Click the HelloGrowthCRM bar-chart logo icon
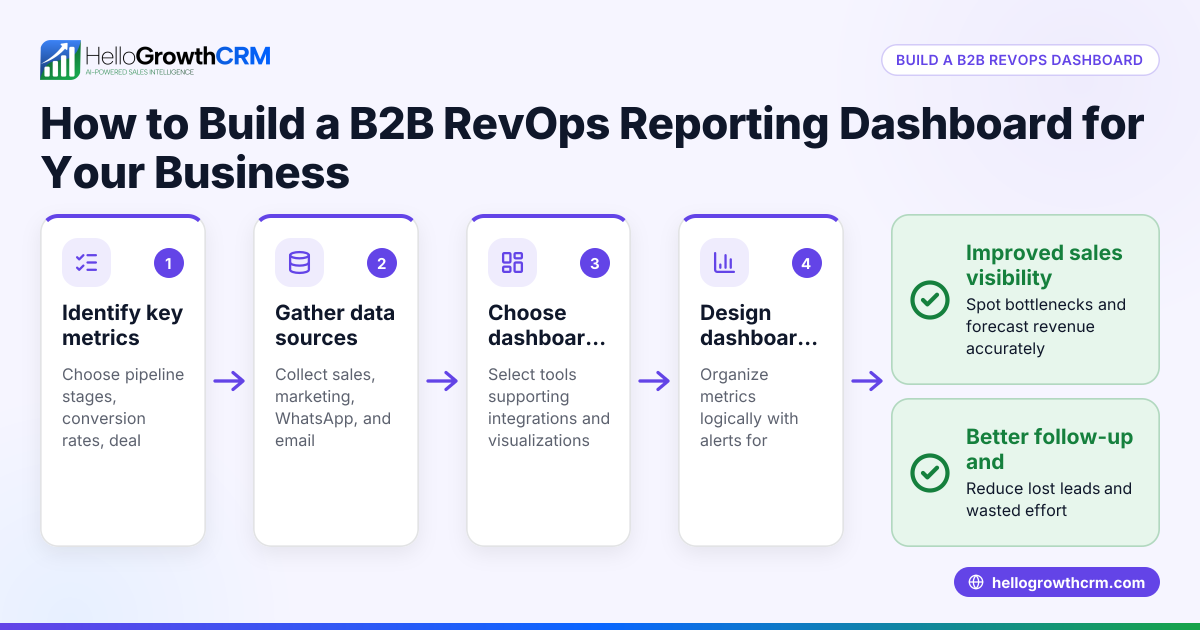 tap(60, 60)
